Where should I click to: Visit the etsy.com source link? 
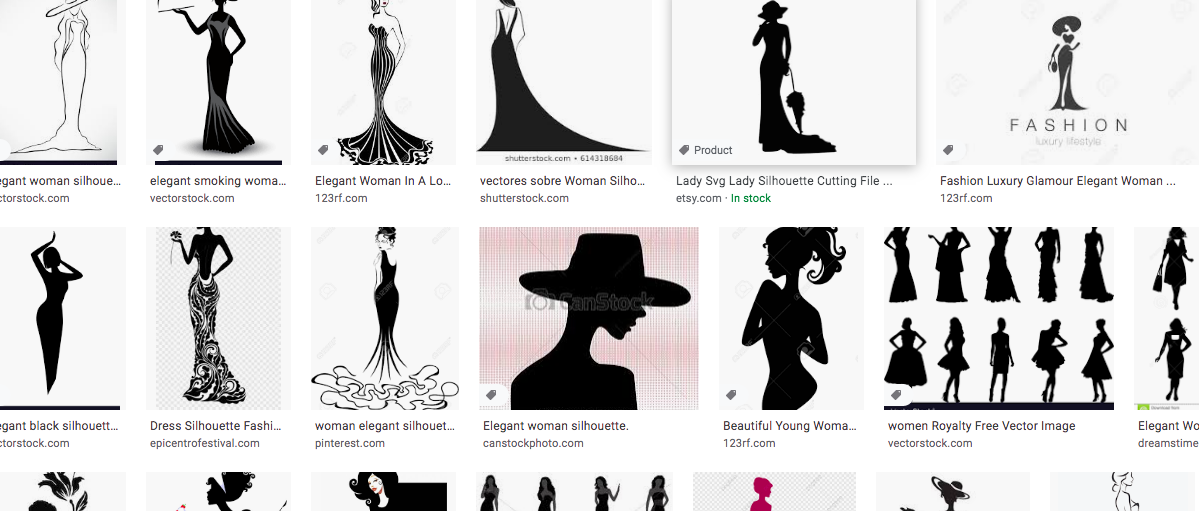point(698,198)
